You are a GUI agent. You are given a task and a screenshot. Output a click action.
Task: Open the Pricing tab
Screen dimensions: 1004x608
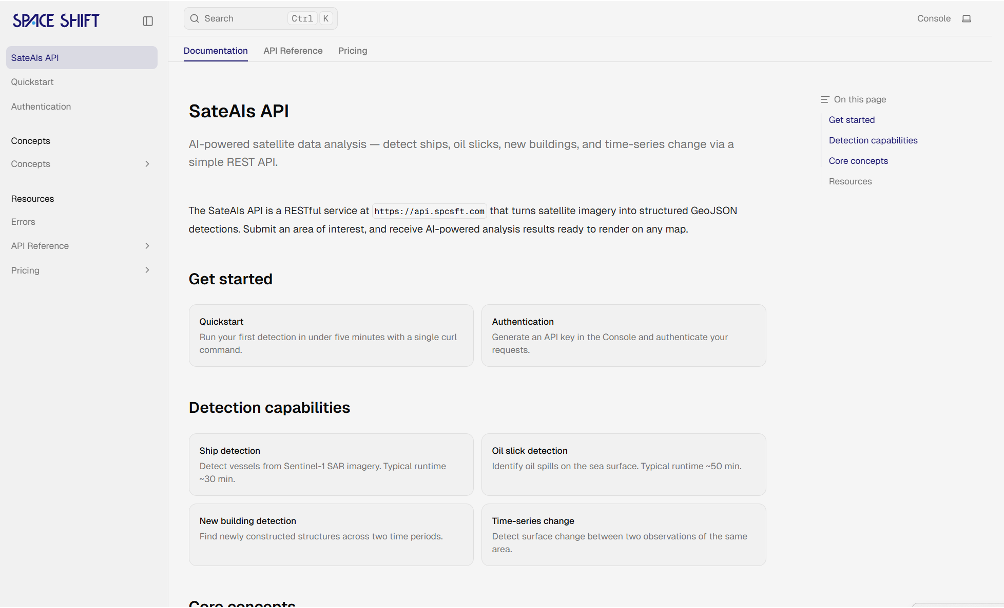[x=352, y=51]
